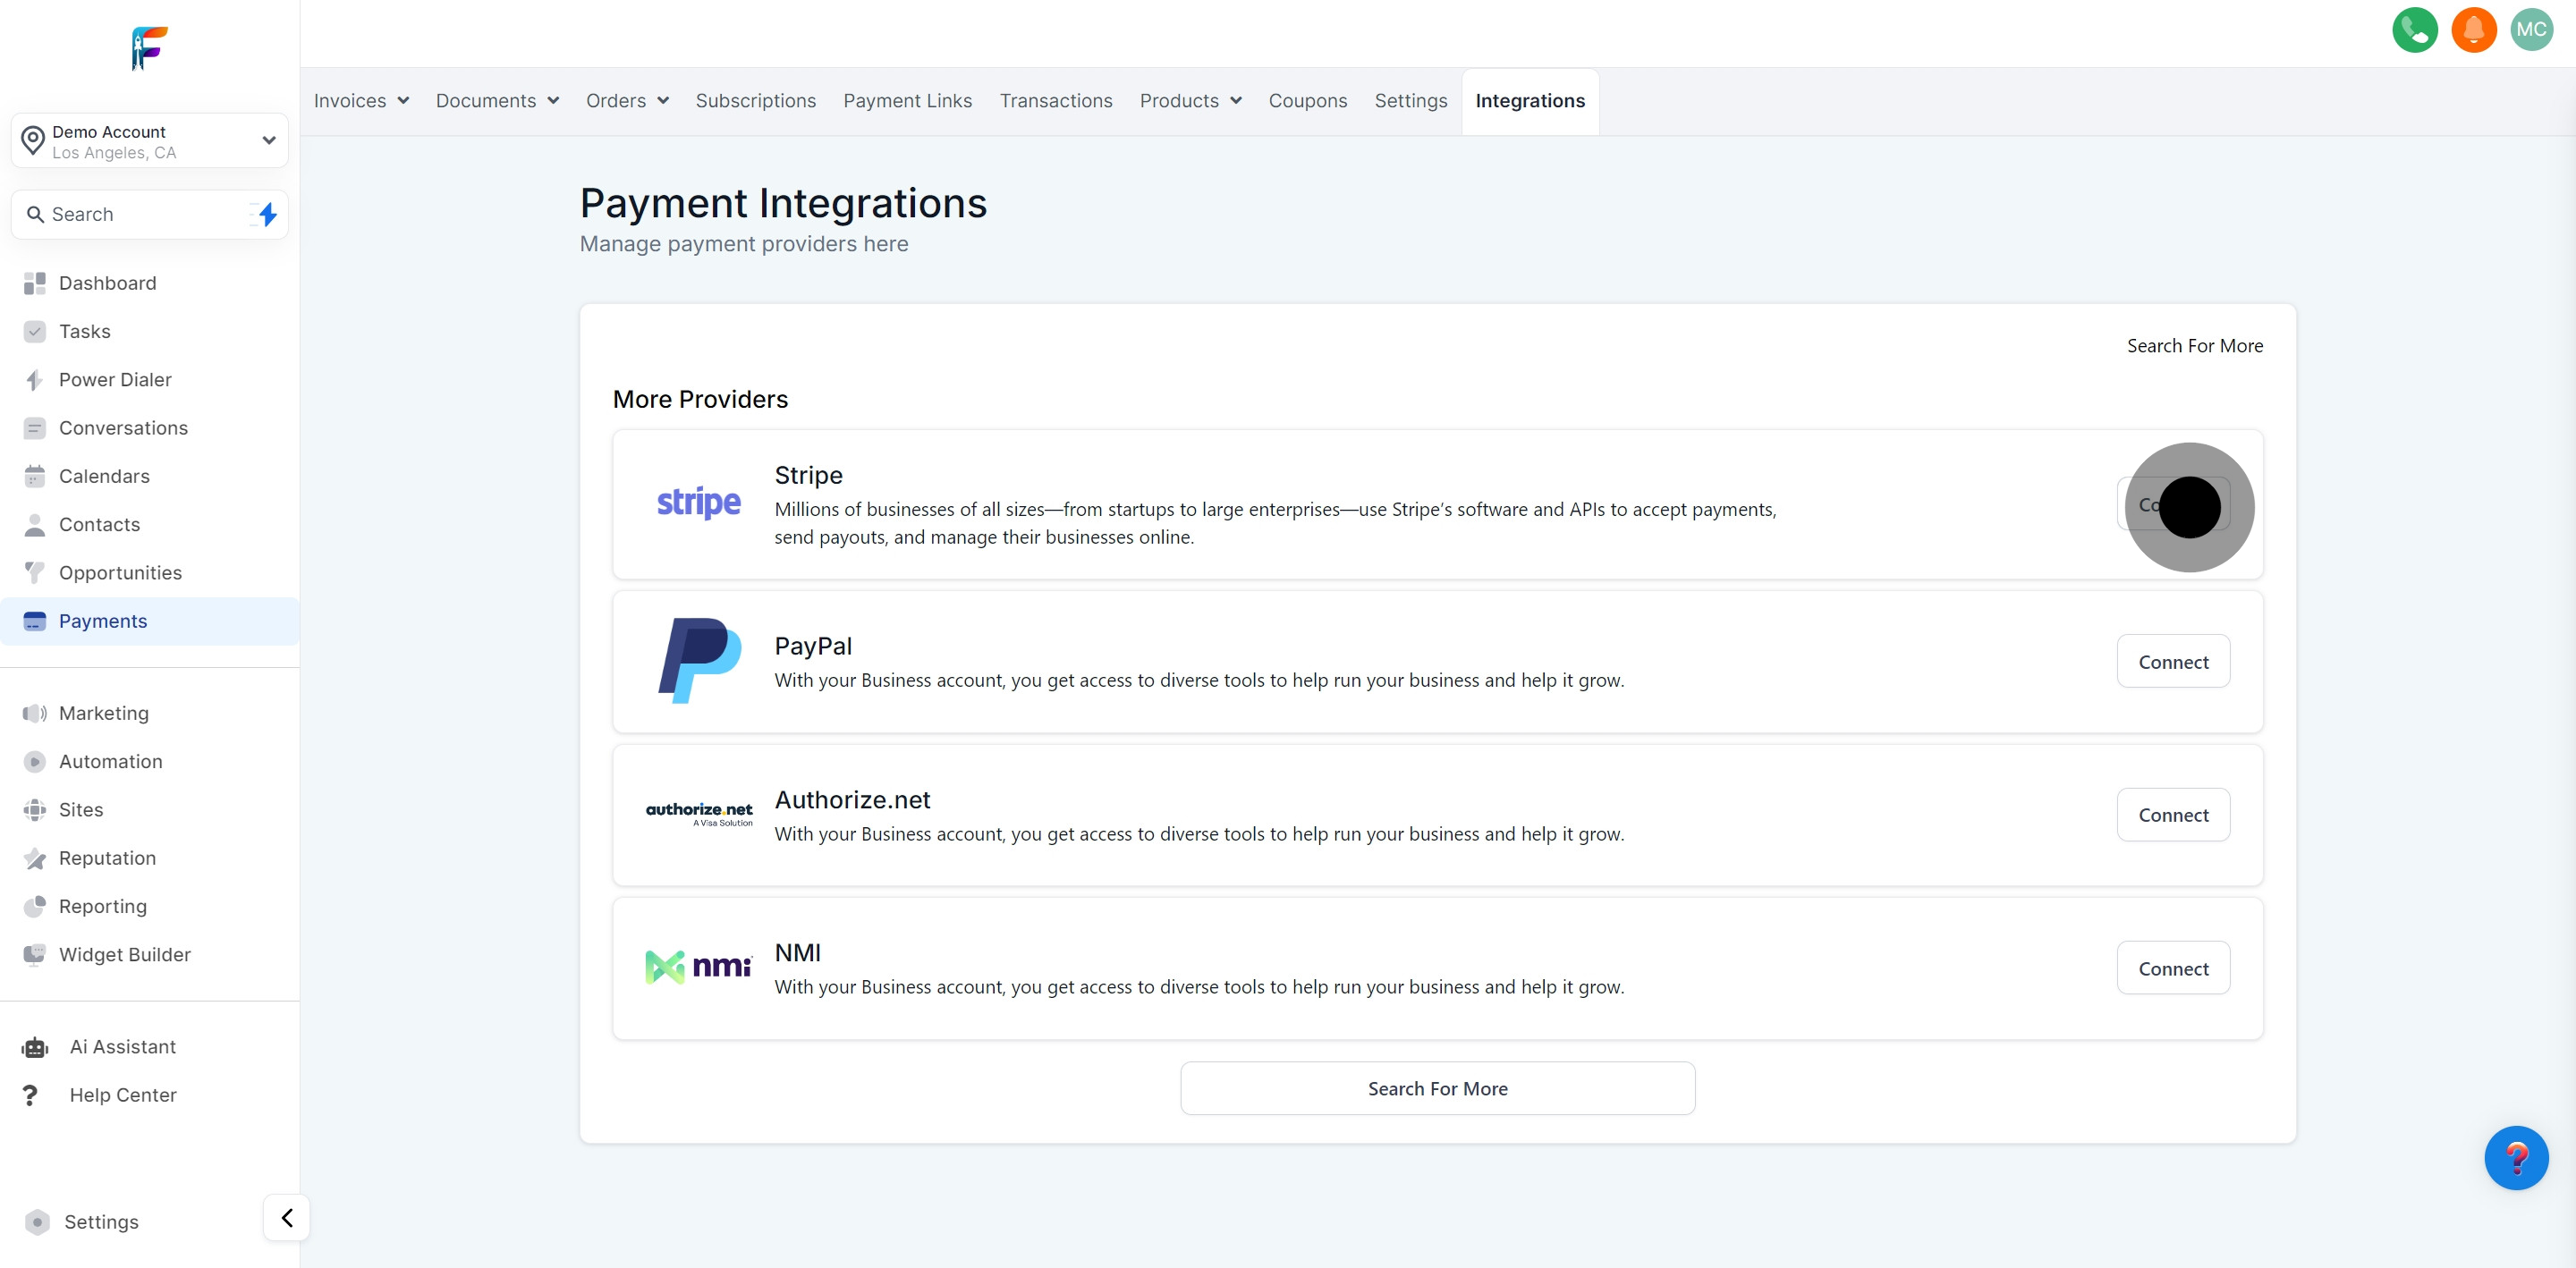Expand the Demo Account location switcher
The image size is (2576, 1268).
point(150,141)
